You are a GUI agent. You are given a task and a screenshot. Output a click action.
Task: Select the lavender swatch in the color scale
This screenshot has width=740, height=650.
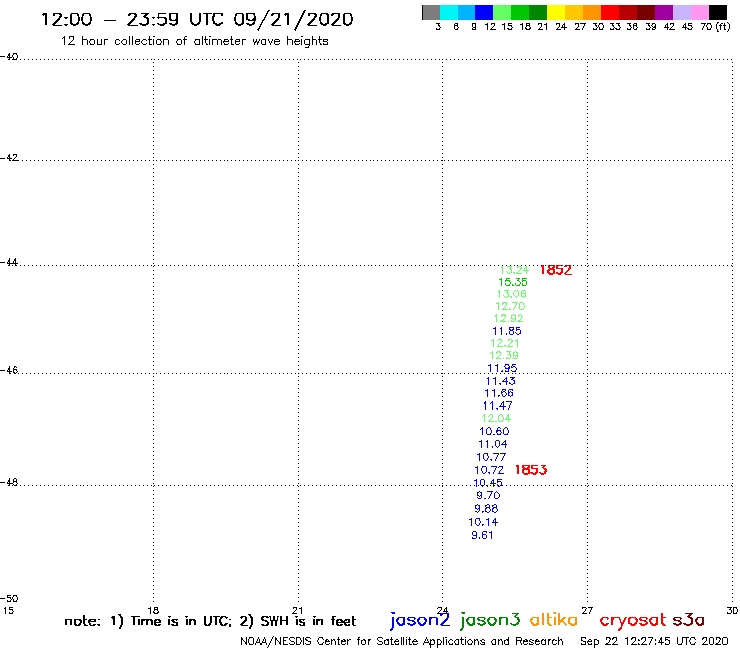click(682, 12)
